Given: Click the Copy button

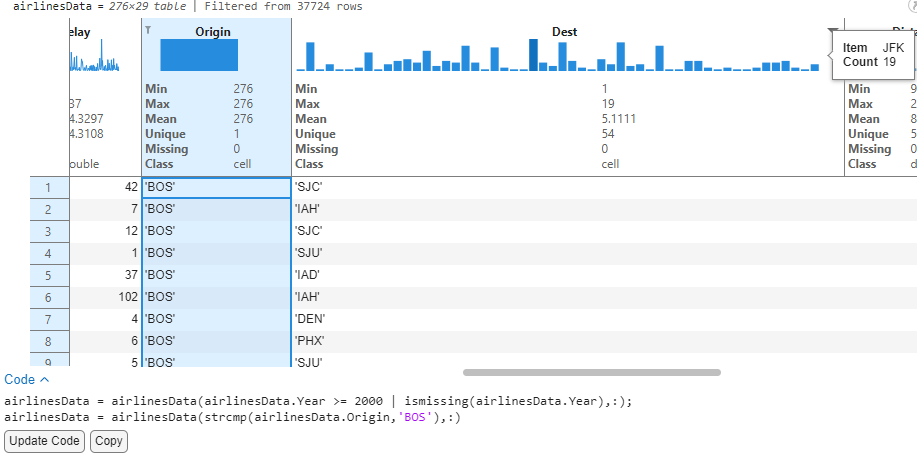Looking at the screenshot, I should (109, 441).
